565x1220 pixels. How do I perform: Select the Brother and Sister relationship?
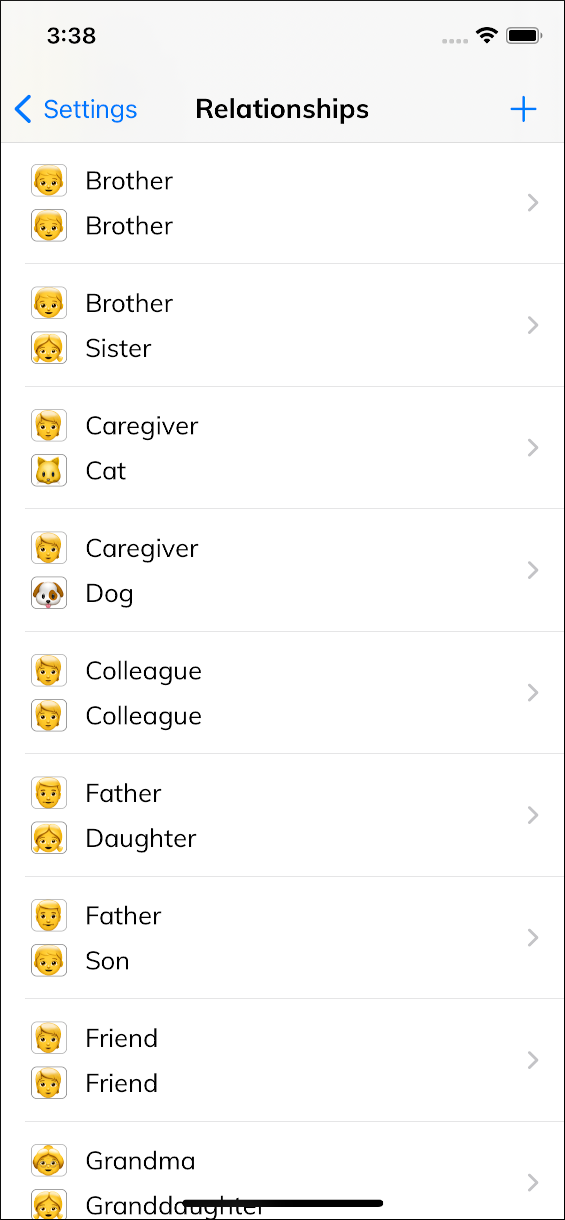283,326
